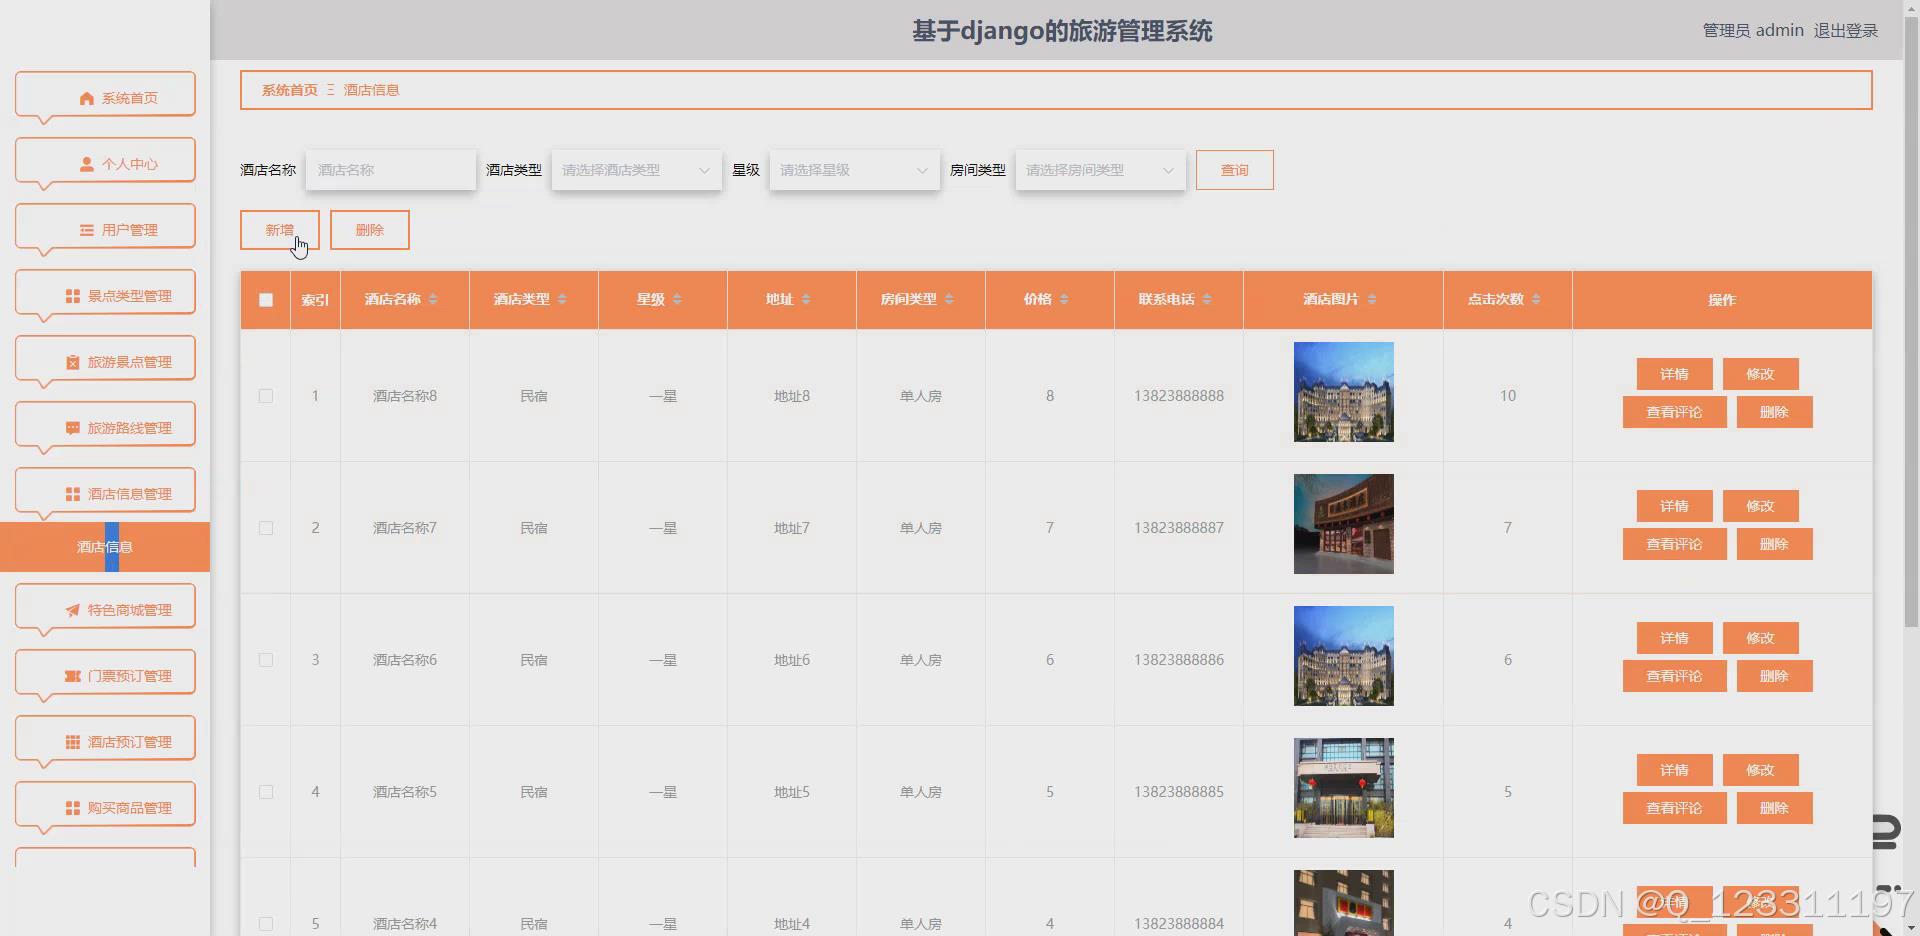
Task: Open 详情 for 酒店名称8
Action: point(1674,374)
